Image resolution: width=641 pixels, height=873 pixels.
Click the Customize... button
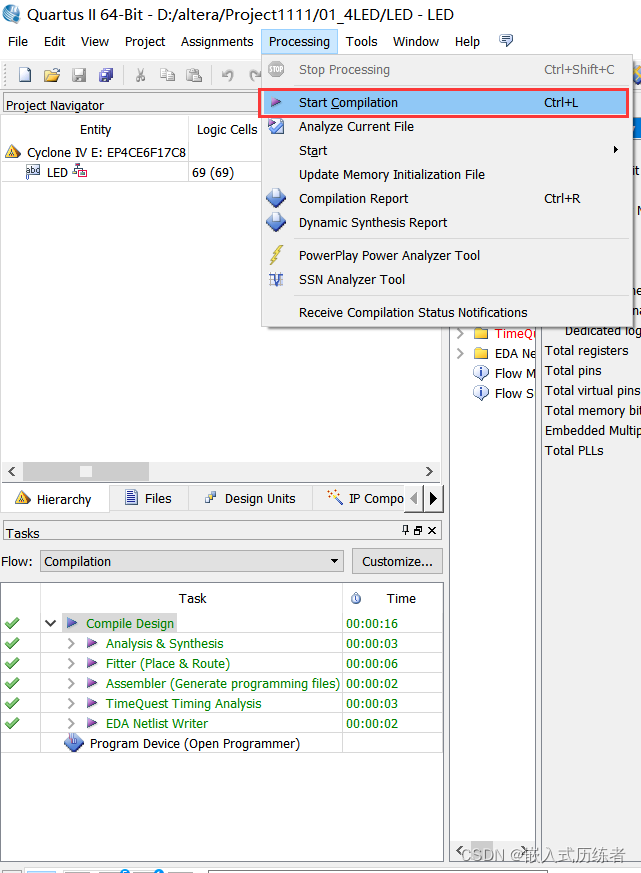tap(397, 561)
